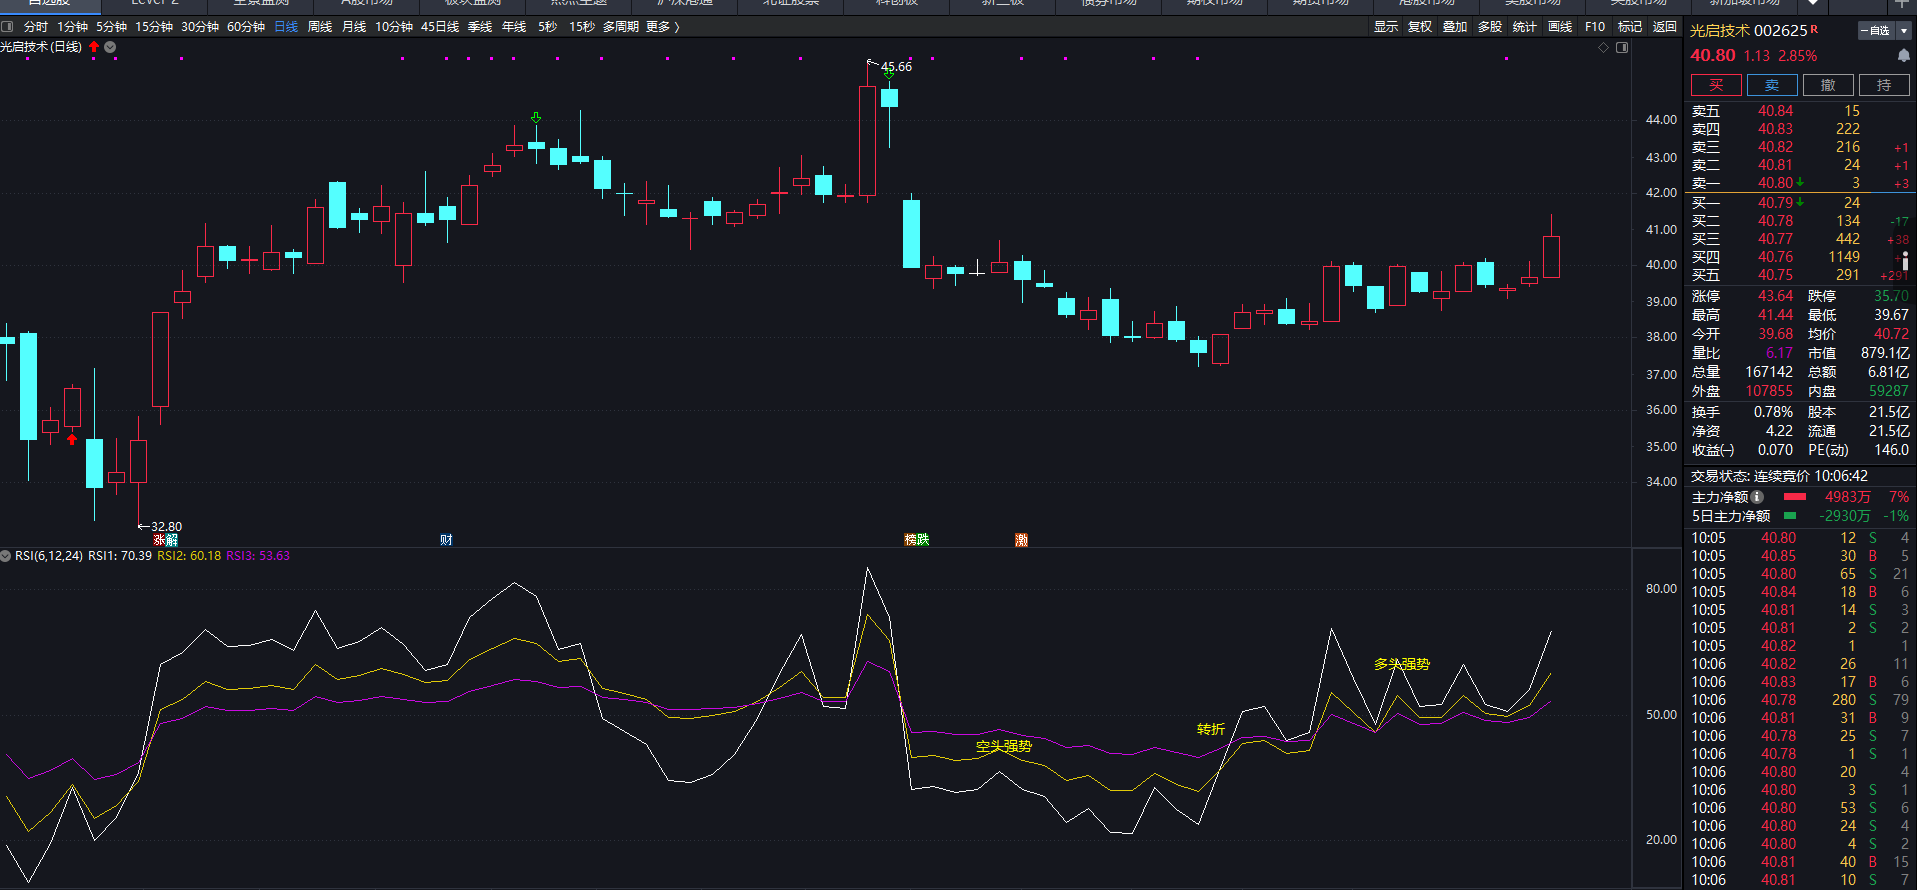Select the 45日线 period
This screenshot has height=890, width=1917.
click(440, 27)
